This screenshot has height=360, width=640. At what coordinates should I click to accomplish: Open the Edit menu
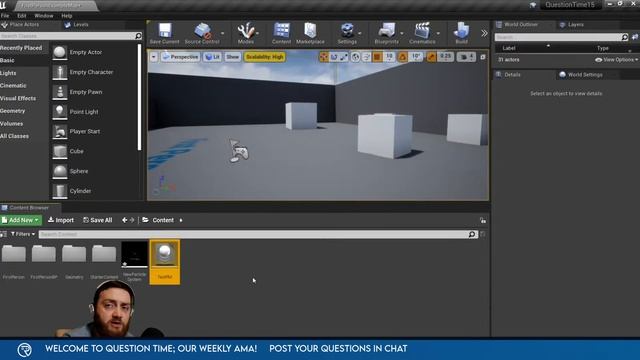(22, 16)
